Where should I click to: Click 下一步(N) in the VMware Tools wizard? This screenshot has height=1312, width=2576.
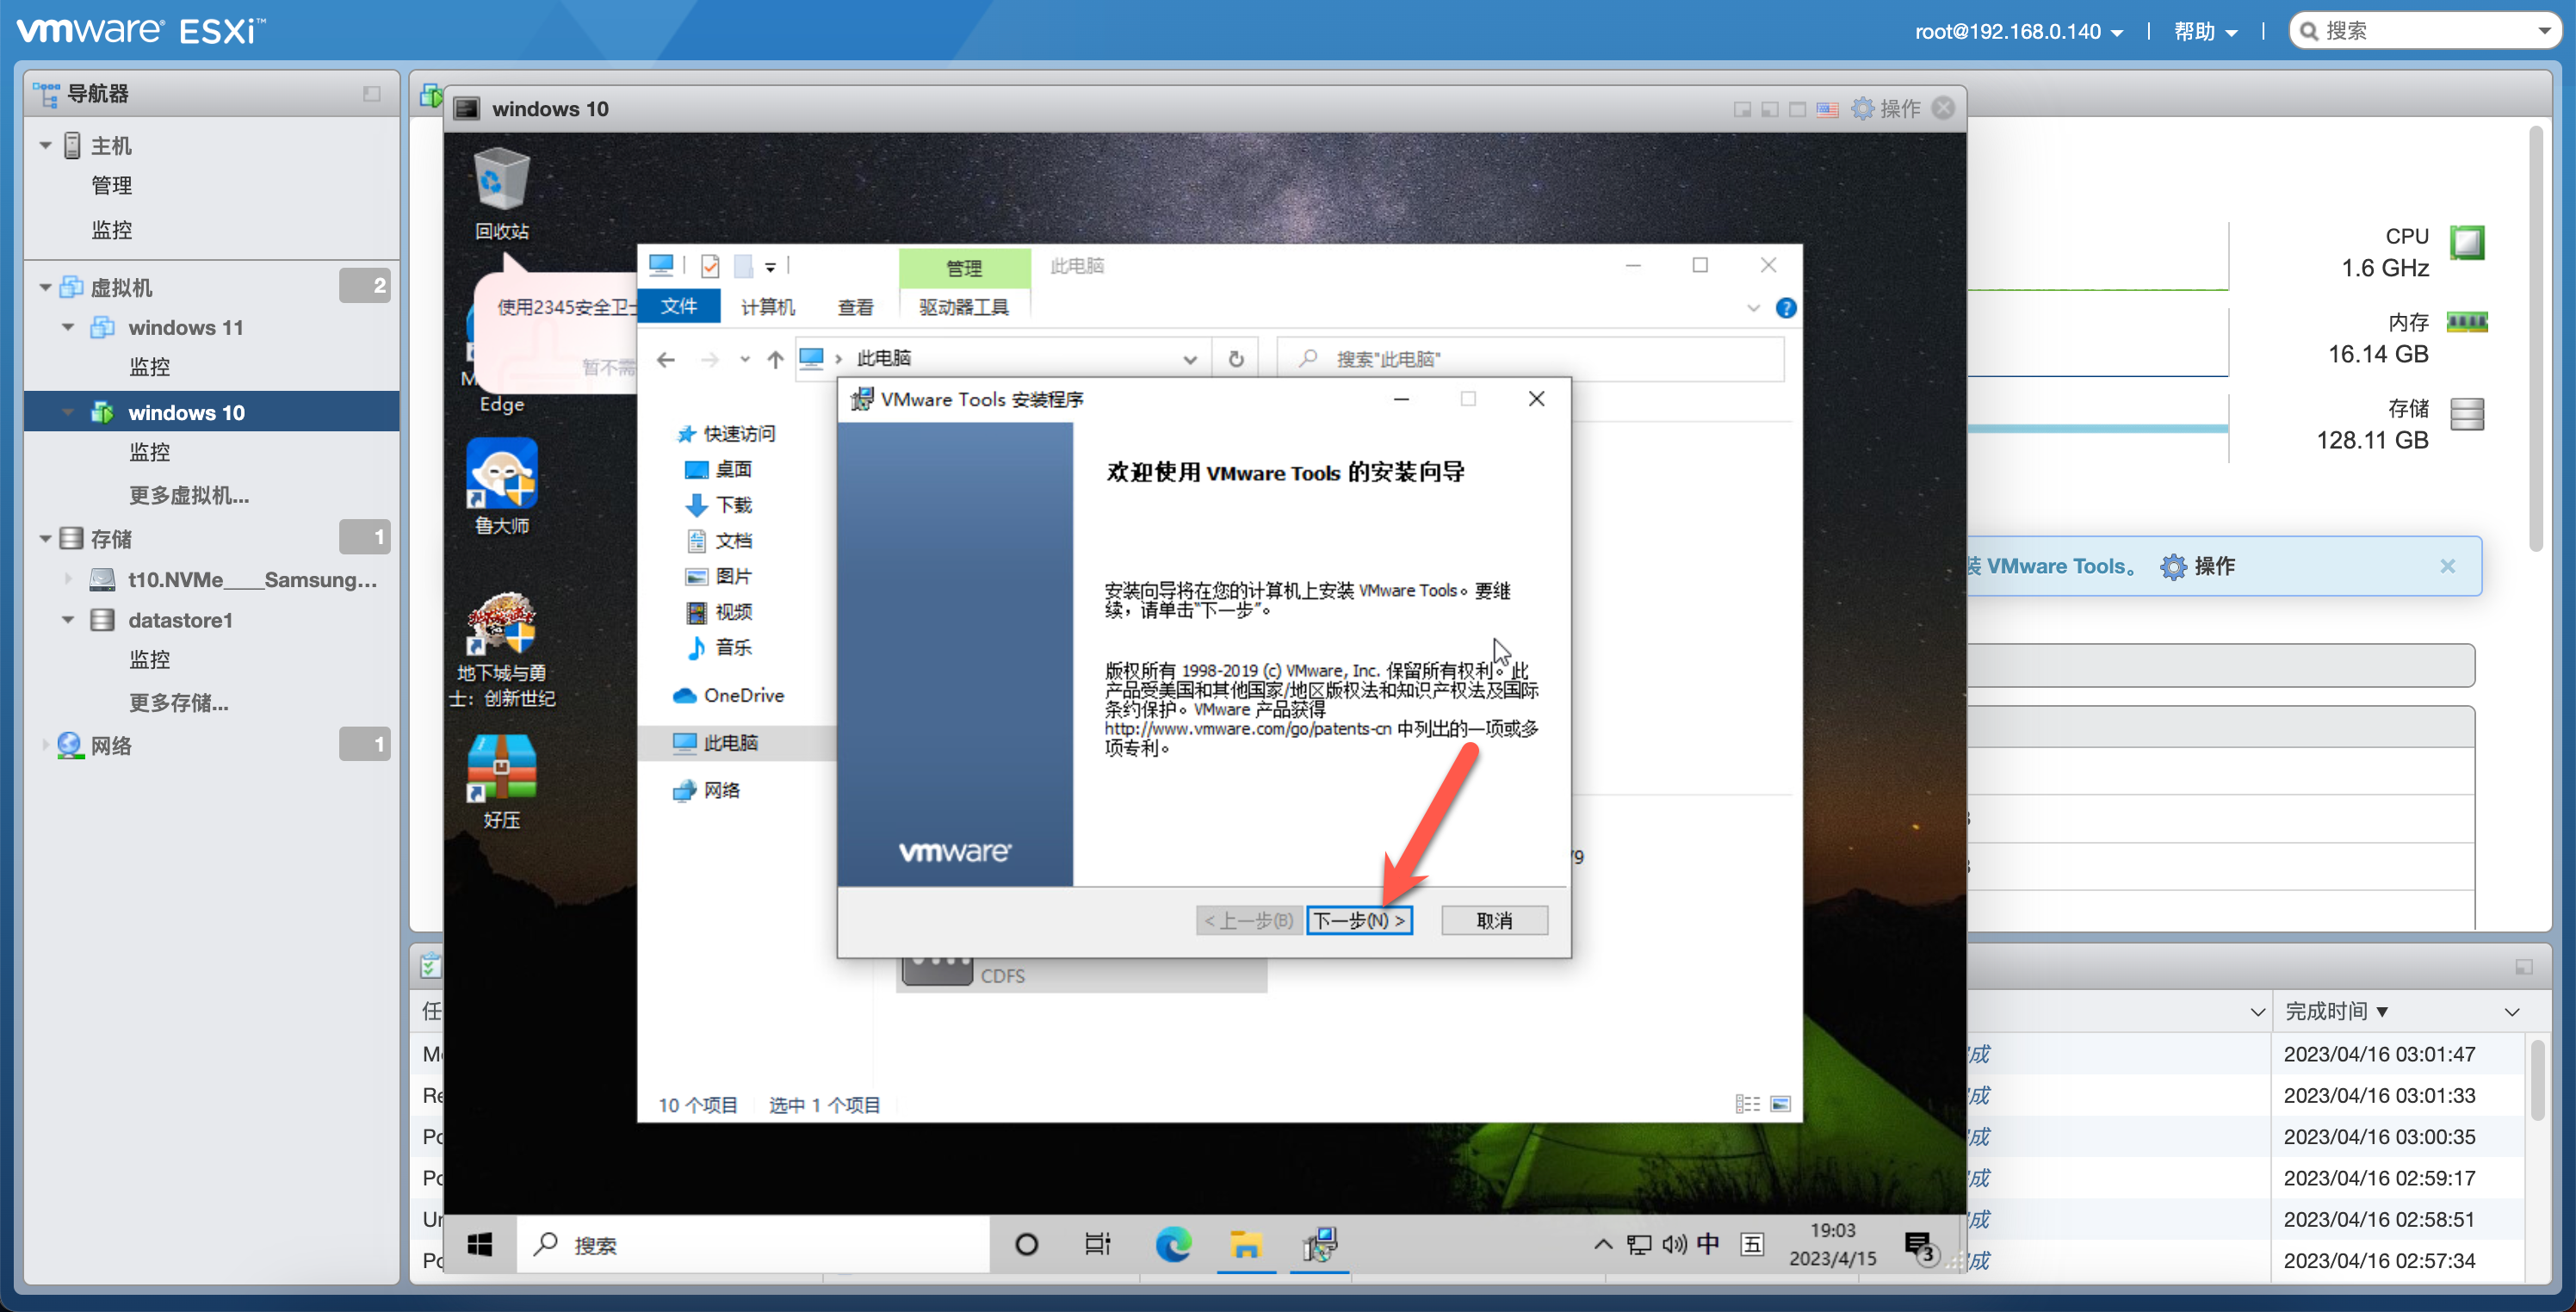[x=1360, y=920]
